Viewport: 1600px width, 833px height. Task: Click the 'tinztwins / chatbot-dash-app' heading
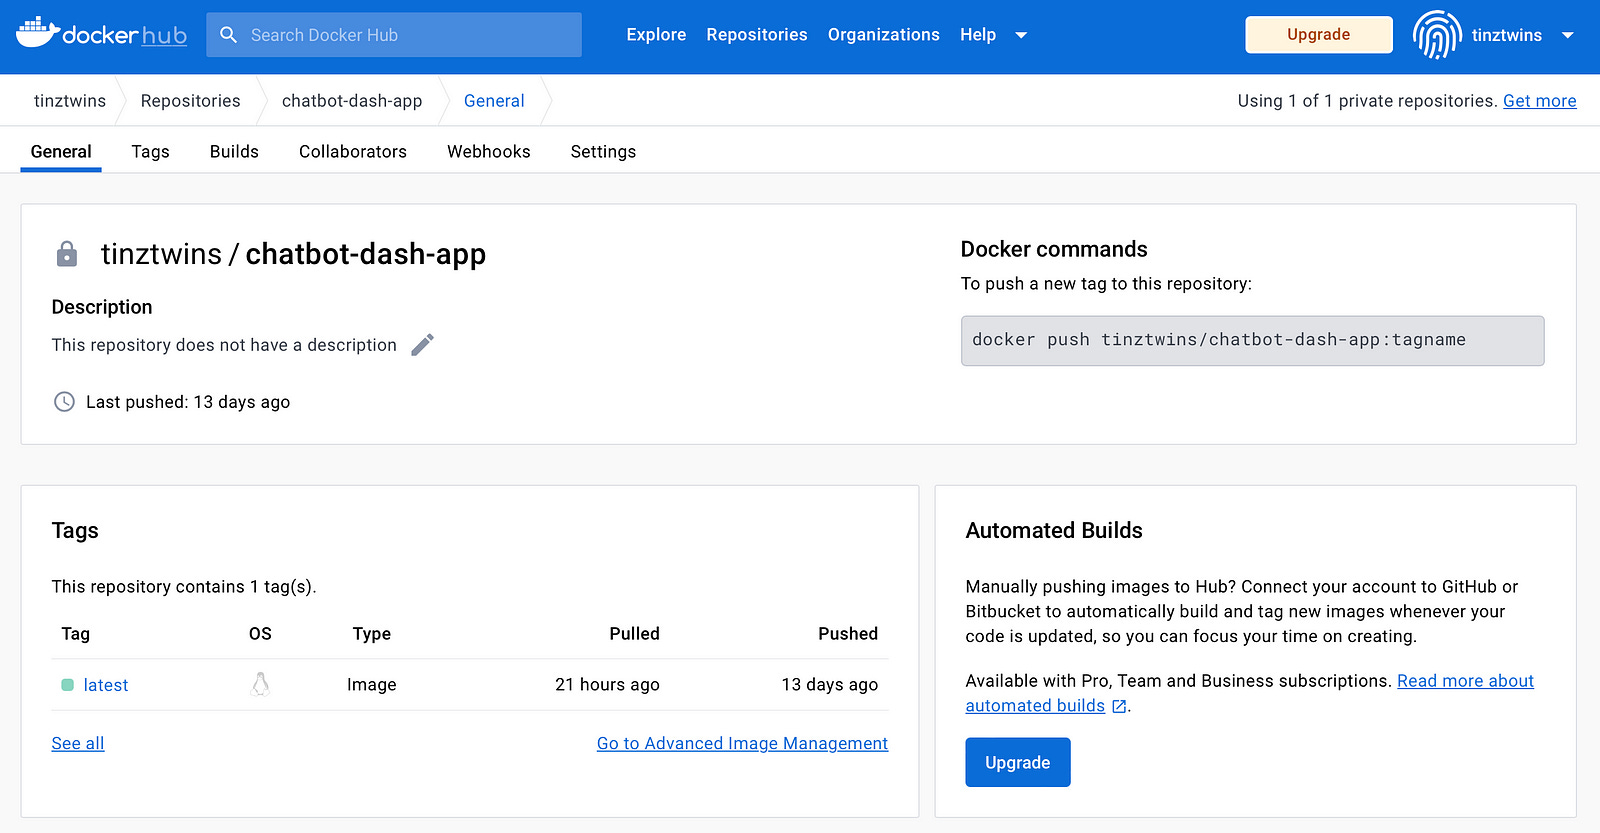point(293,254)
